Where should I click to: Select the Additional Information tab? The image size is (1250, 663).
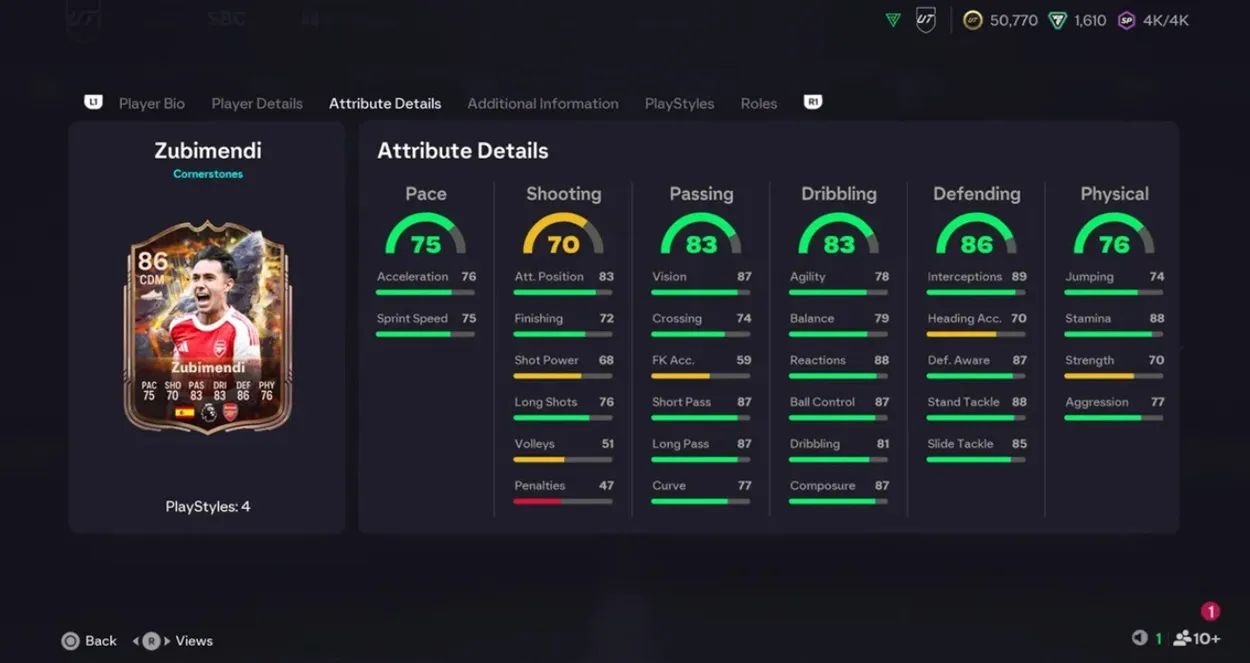click(x=542, y=103)
